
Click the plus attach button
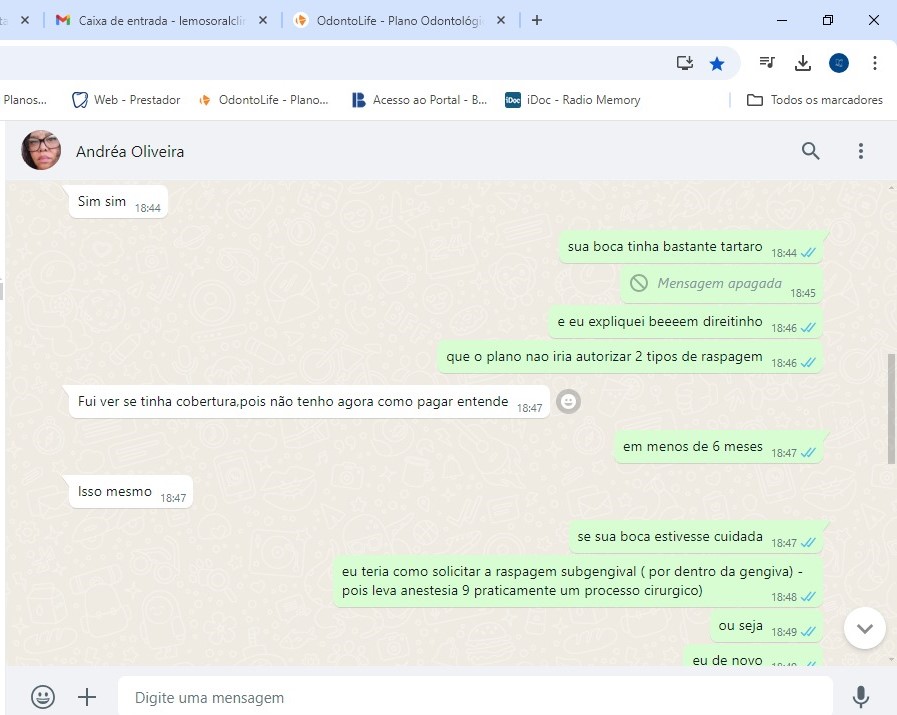click(87, 697)
